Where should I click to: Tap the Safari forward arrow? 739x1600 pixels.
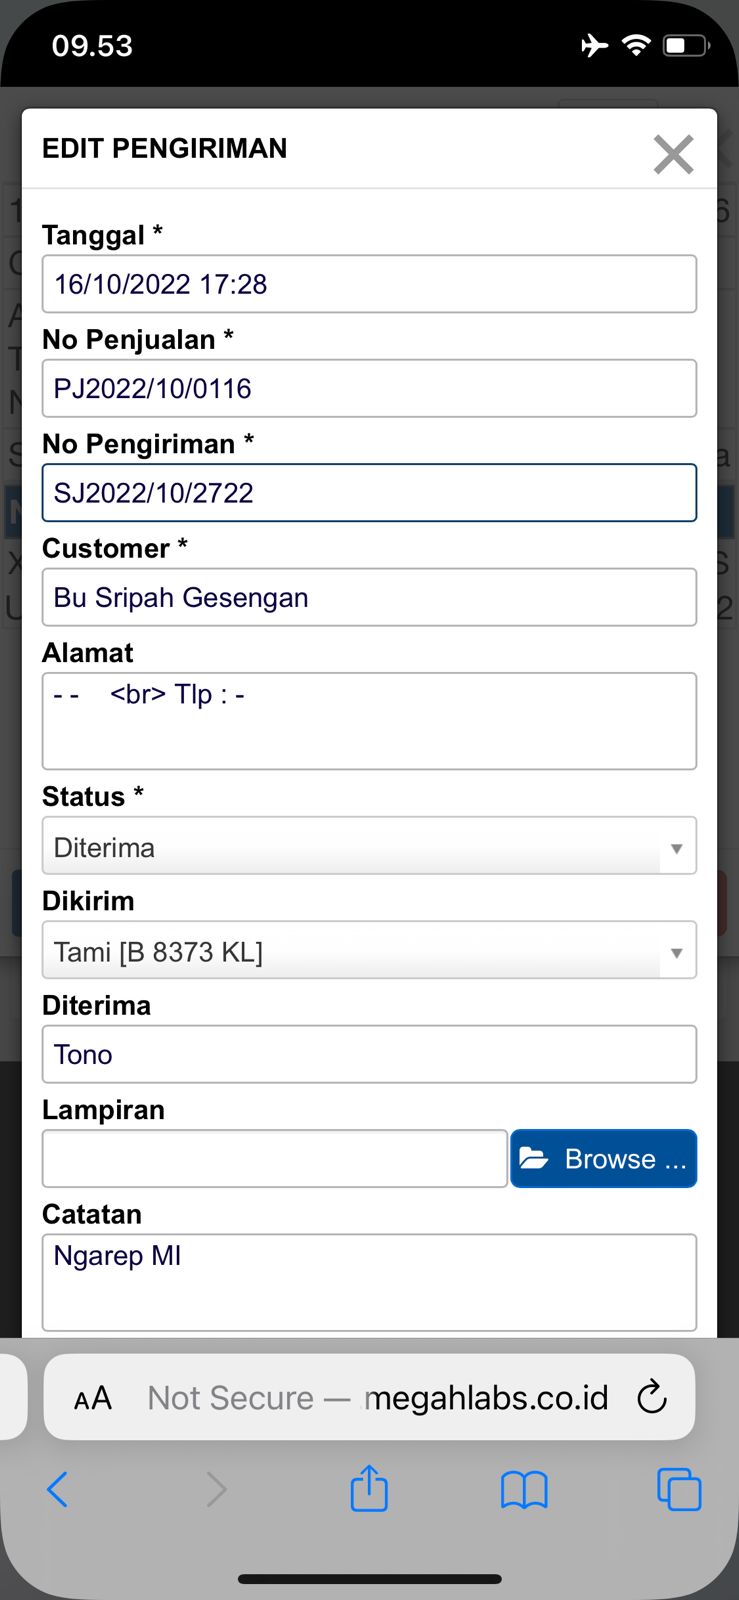[216, 1489]
